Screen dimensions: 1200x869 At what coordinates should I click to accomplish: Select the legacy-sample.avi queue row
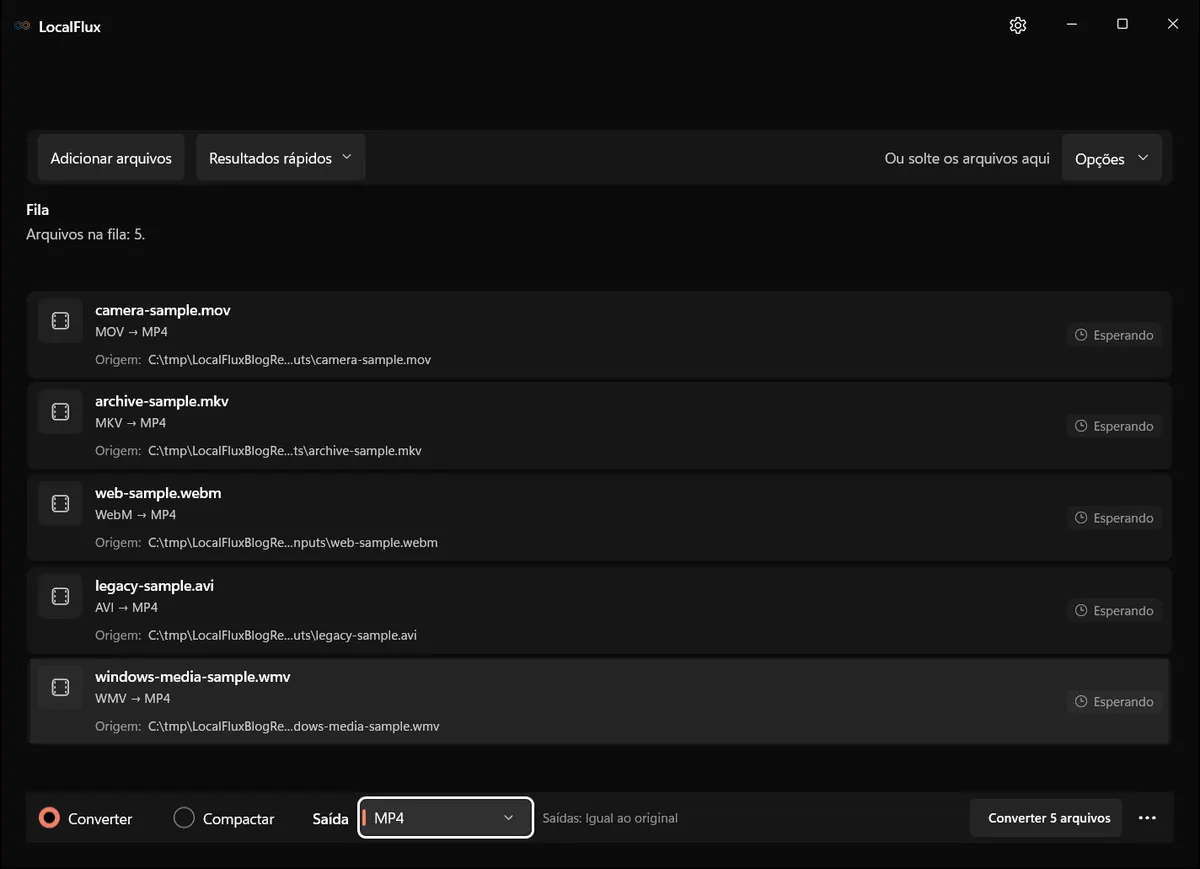pyautogui.click(x=600, y=610)
